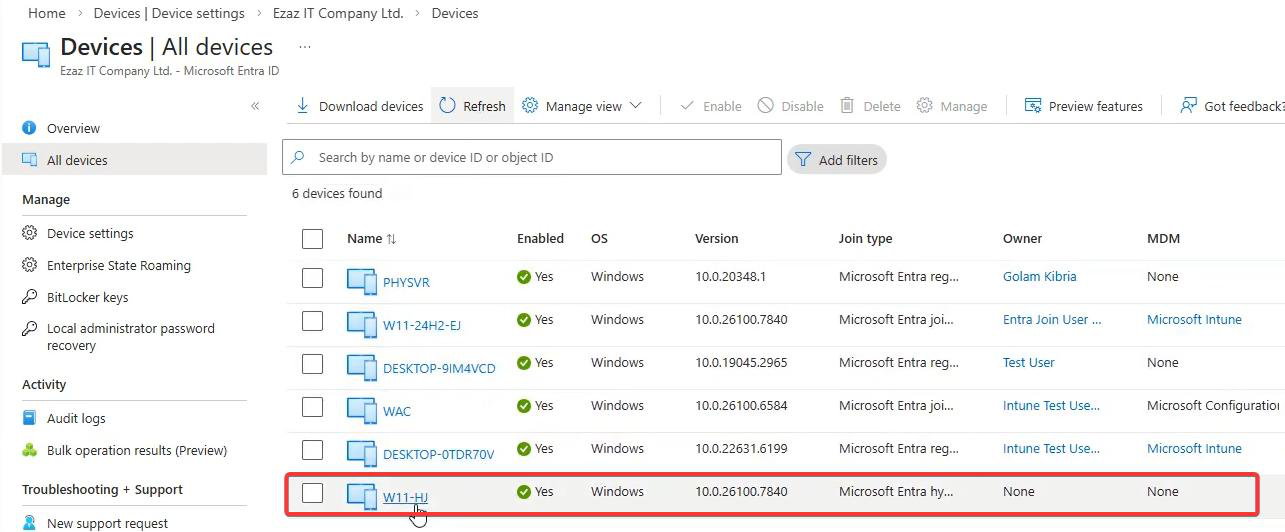Check the W11-HJ row checkbox
1285x532 pixels.
pyautogui.click(x=312, y=492)
